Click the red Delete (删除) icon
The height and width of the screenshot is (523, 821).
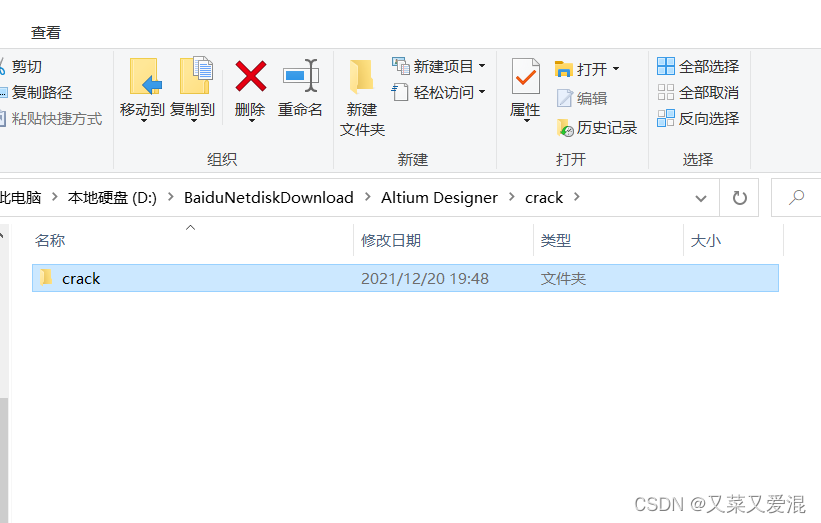pyautogui.click(x=251, y=76)
